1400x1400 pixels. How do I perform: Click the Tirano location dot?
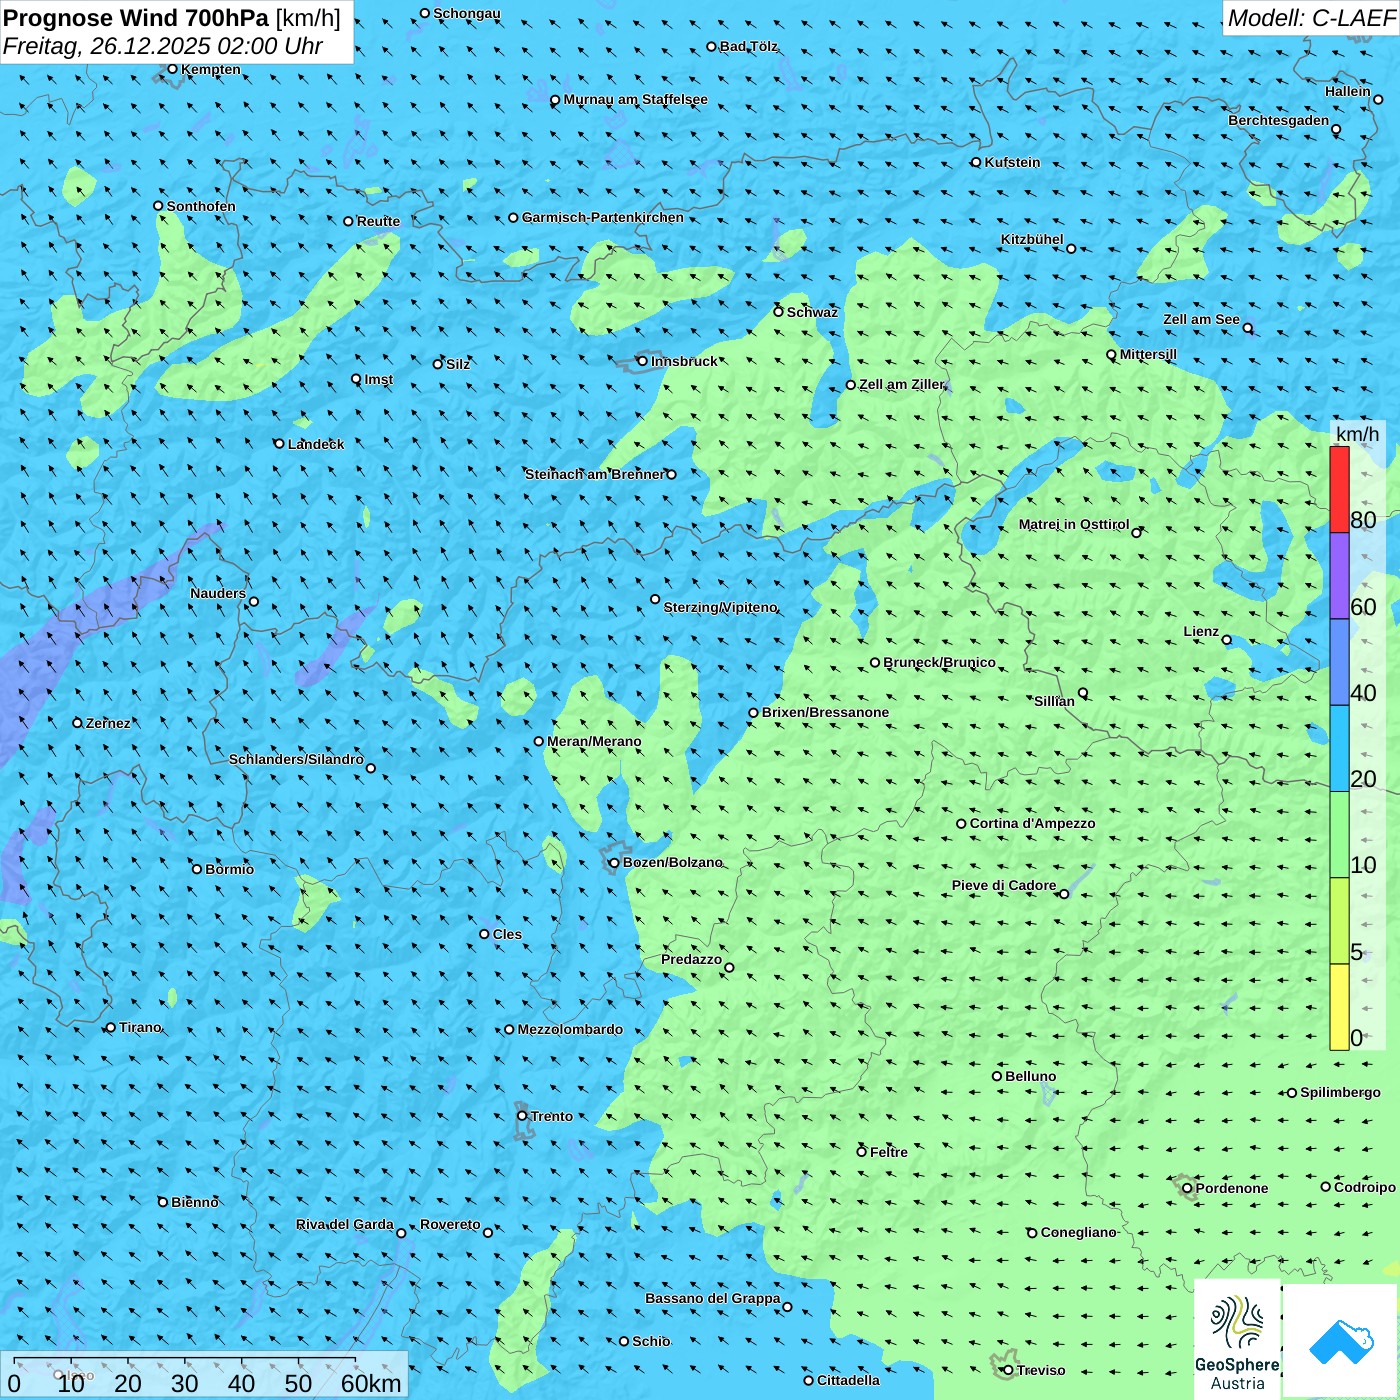tap(111, 1027)
